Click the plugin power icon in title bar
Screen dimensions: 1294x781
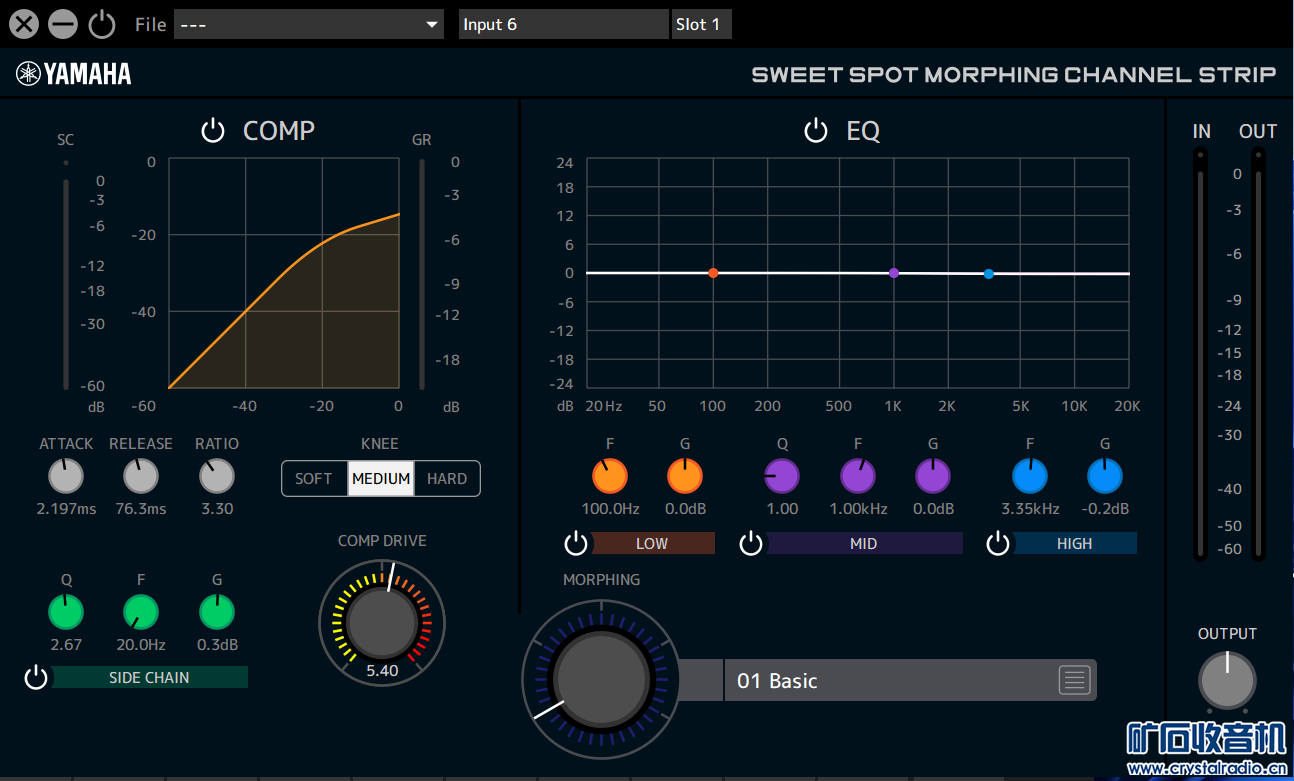point(102,24)
